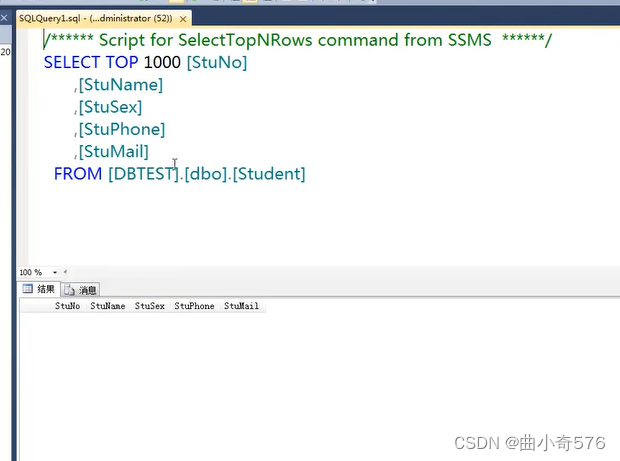Click the StuSex column header
Image resolution: width=620 pixels, height=461 pixels.
[x=150, y=306]
